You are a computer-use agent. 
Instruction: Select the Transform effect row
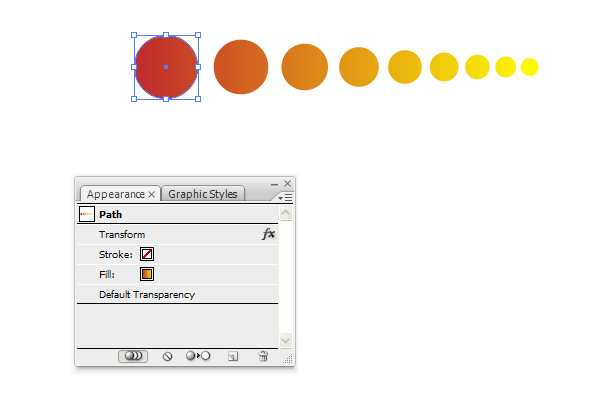pos(178,234)
